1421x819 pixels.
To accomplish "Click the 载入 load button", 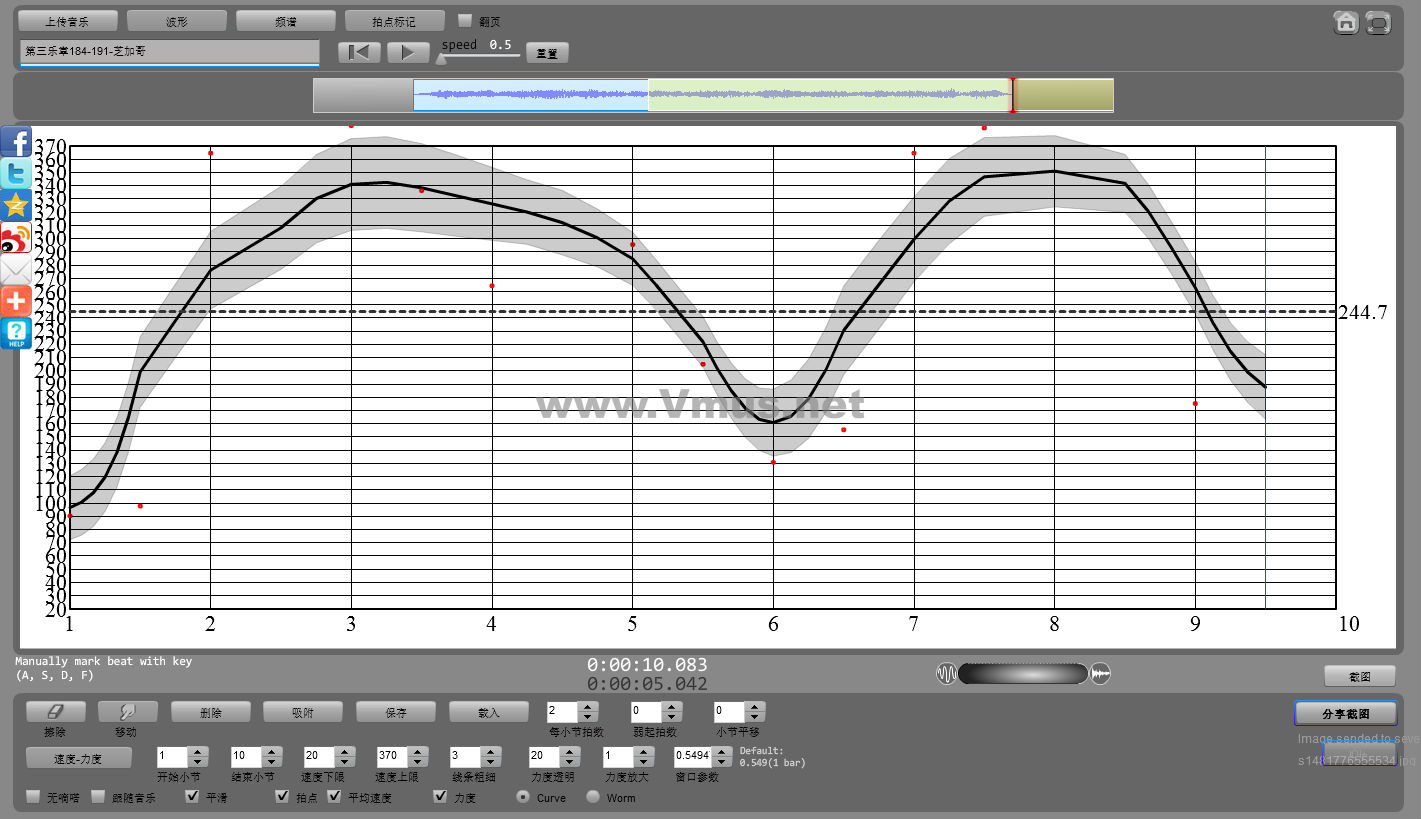I will tap(489, 712).
